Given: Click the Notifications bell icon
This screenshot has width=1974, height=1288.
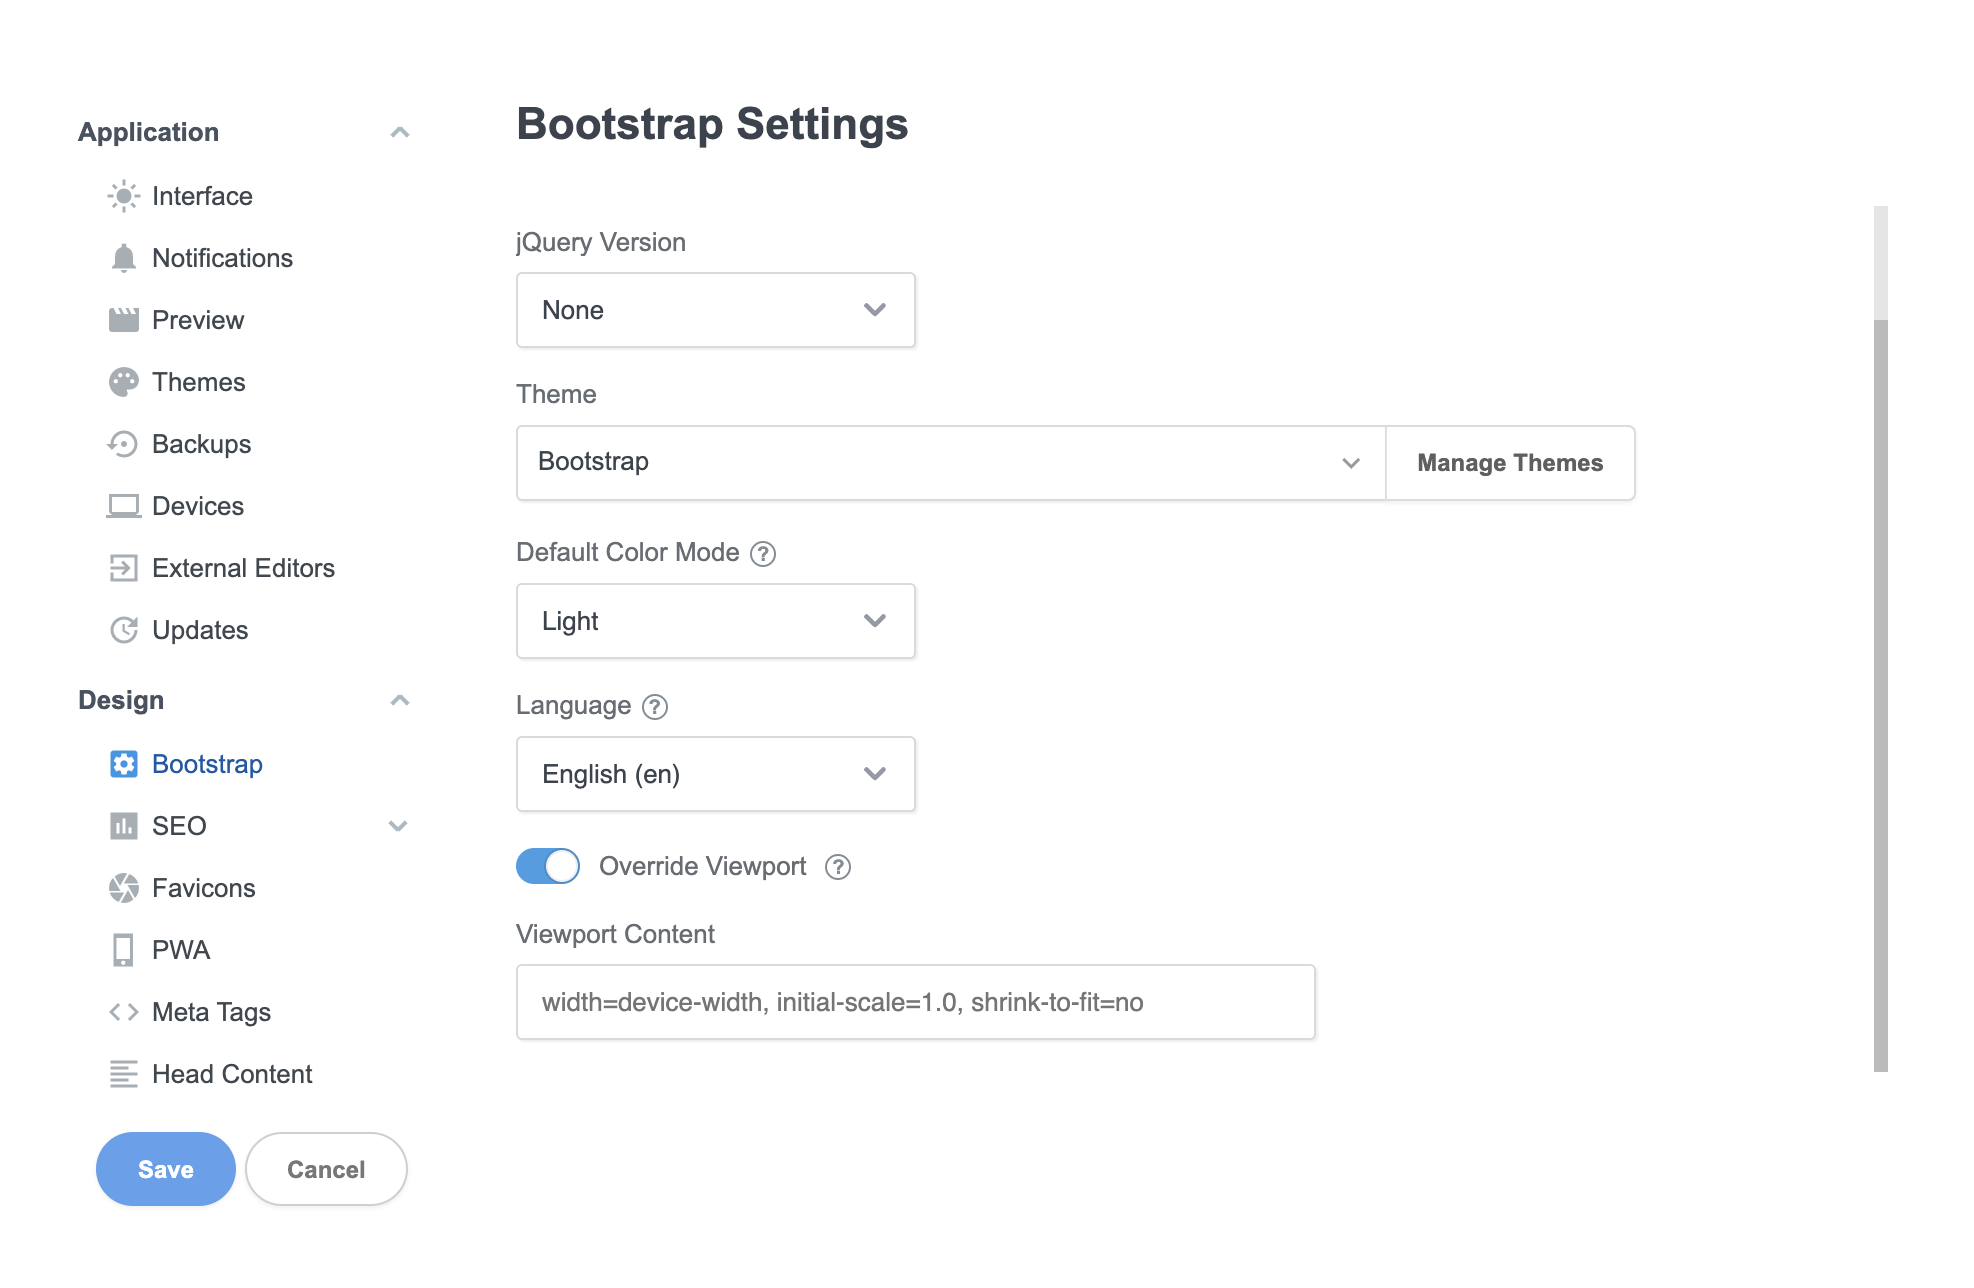Looking at the screenshot, I should (123, 258).
